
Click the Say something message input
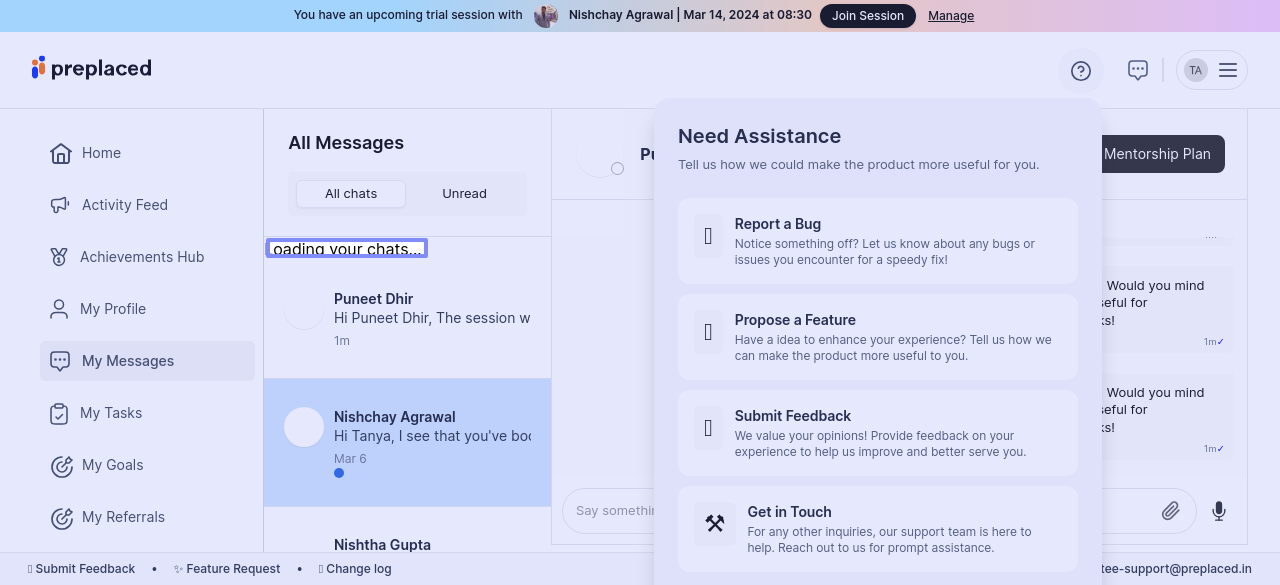pos(610,511)
